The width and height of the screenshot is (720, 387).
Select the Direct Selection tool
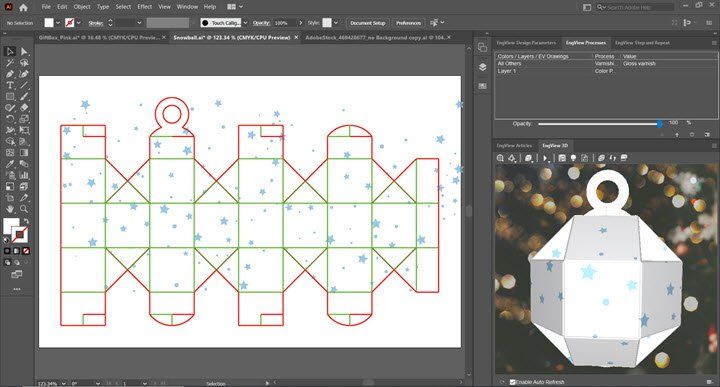(24, 51)
